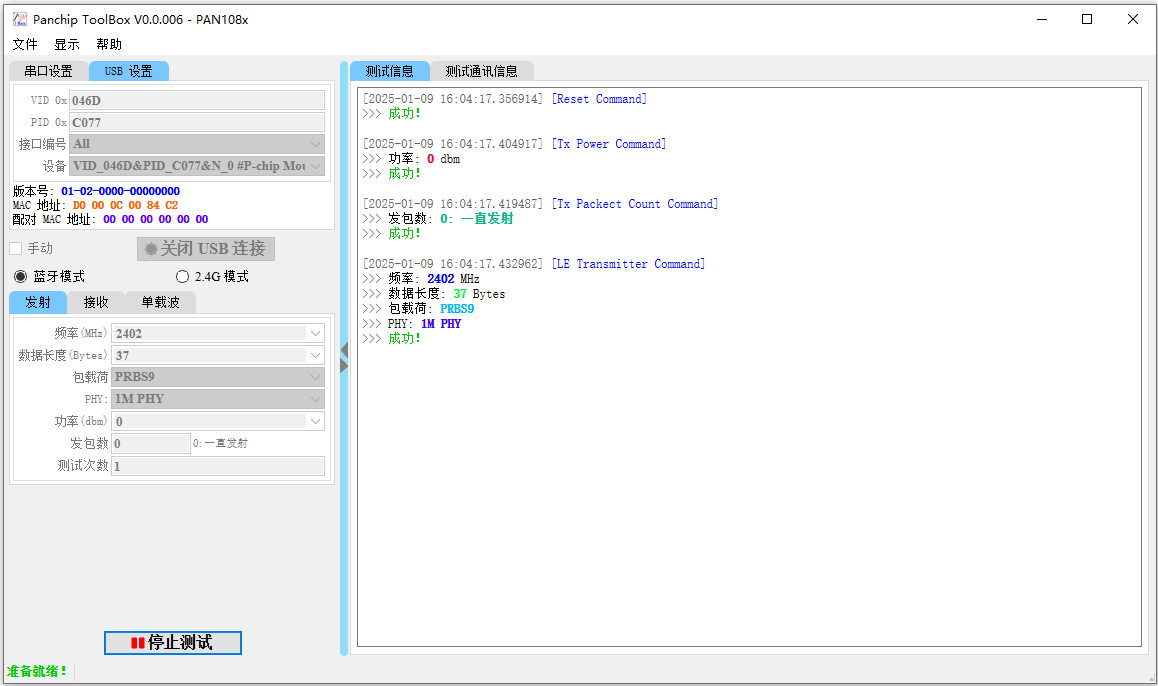Screen dimensions: 1158x686
Task: Switch to the 单载波 tab
Action: click(x=160, y=302)
